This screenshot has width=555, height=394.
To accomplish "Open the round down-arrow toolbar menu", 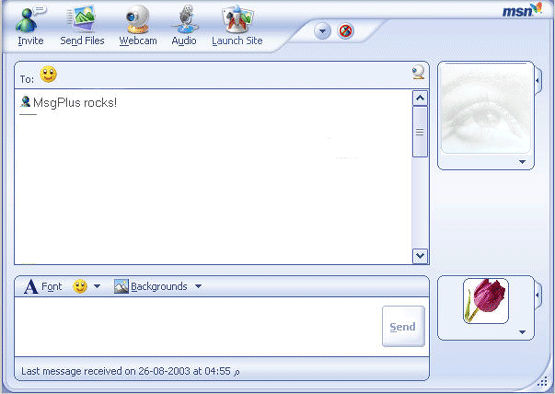I will pyautogui.click(x=322, y=31).
